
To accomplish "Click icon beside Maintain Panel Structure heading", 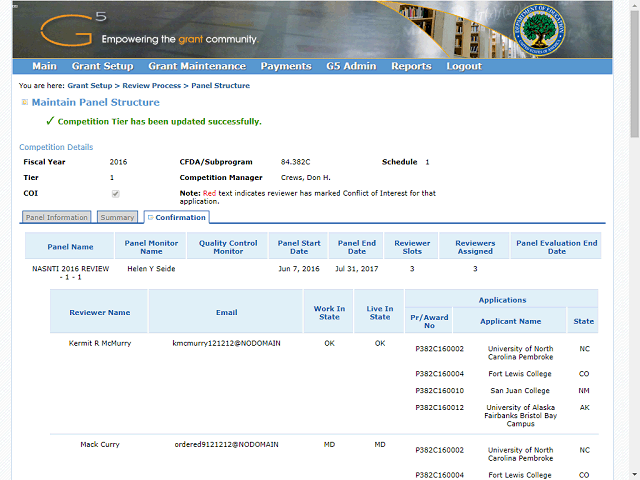I will click(x=24, y=102).
